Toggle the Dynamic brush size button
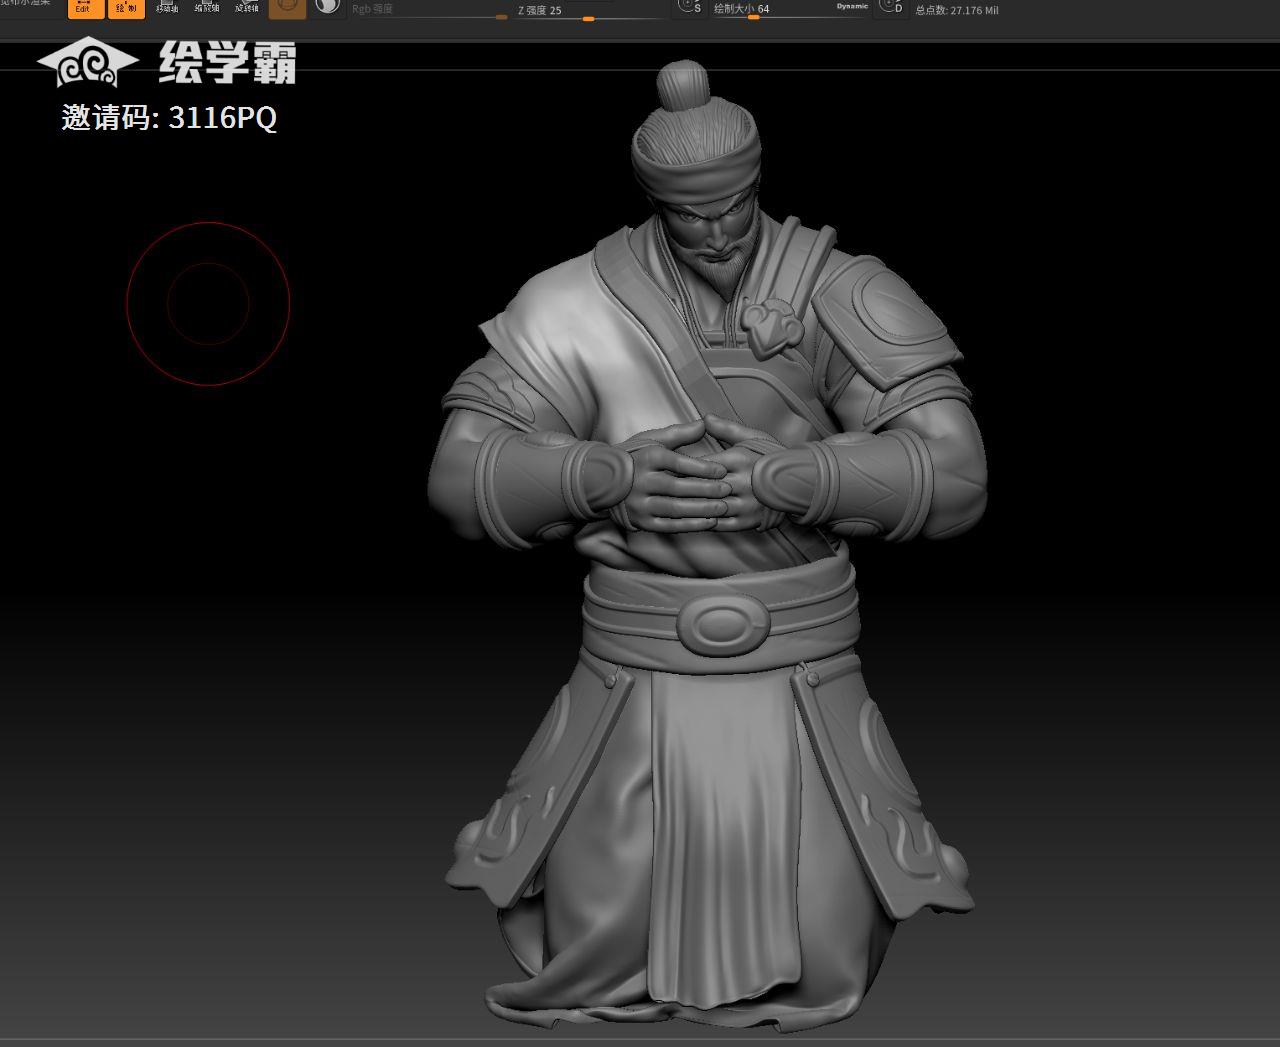 point(853,7)
